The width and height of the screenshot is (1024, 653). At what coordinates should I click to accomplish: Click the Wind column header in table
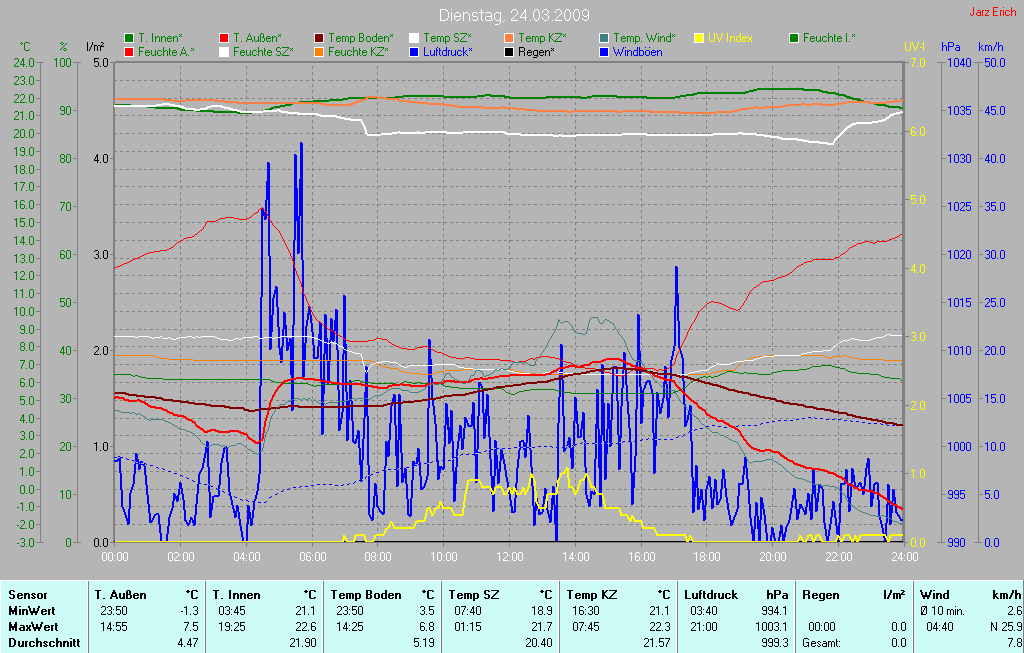pos(934,595)
